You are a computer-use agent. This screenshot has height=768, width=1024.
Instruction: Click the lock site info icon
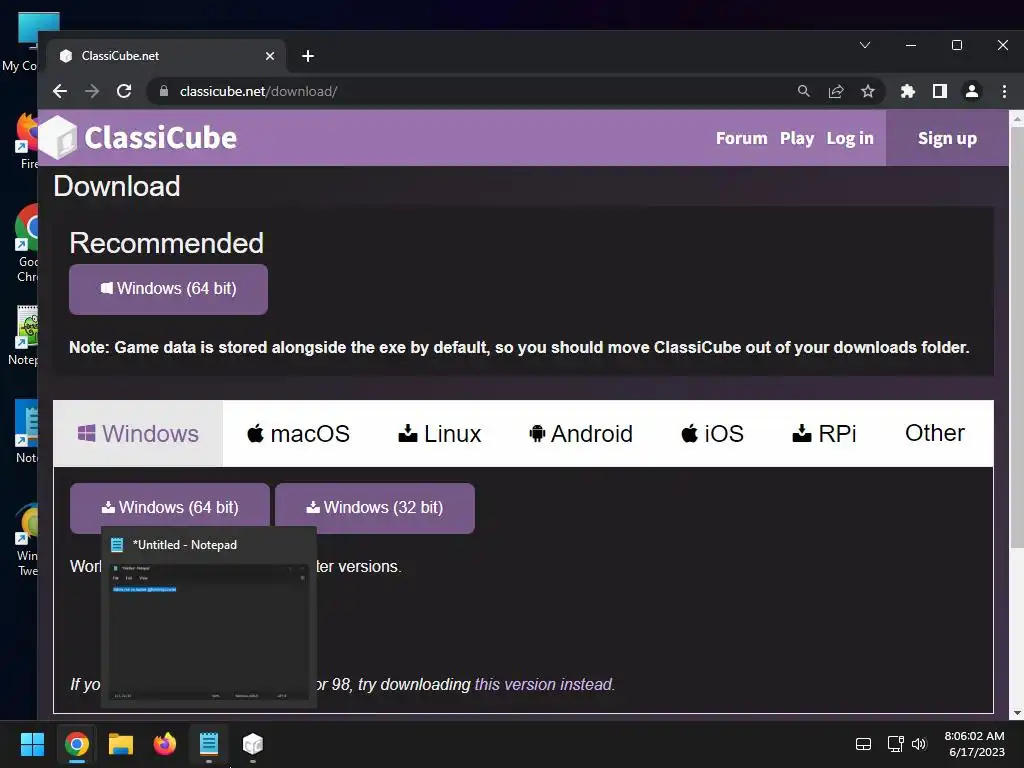click(164, 91)
